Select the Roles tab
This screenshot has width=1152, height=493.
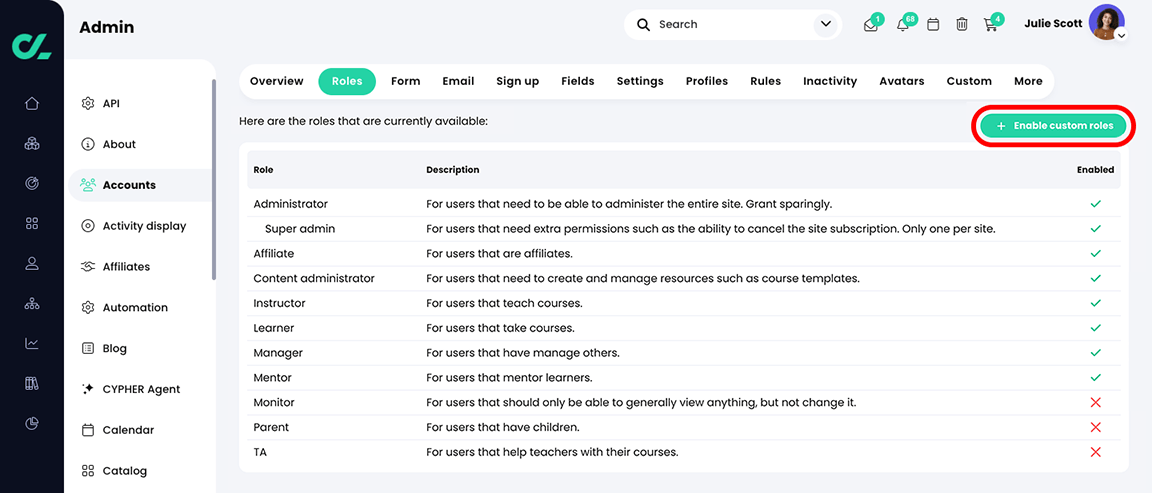(347, 81)
